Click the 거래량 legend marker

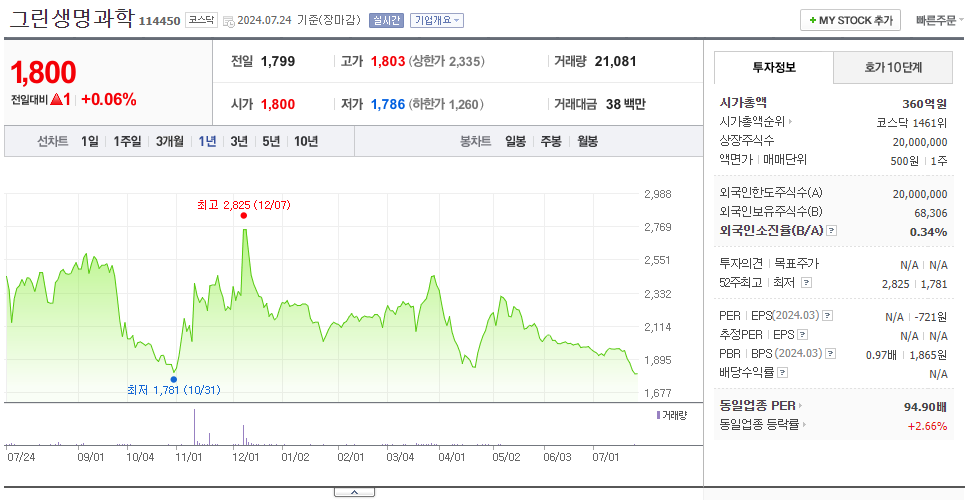click(x=658, y=415)
